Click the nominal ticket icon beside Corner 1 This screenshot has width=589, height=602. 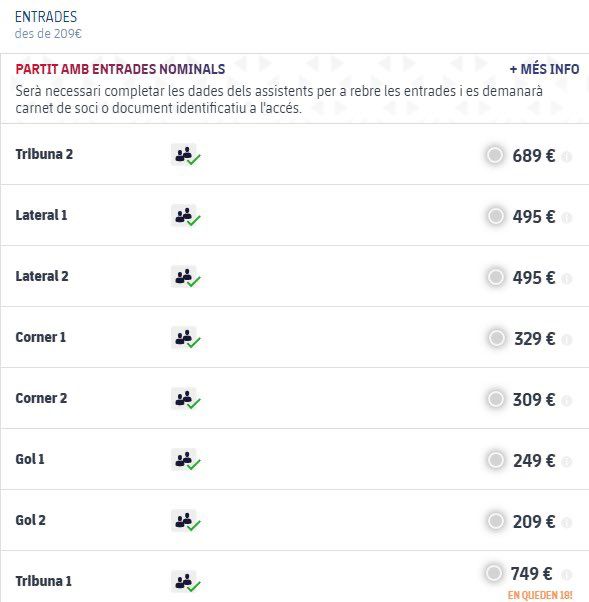pyautogui.click(x=186, y=337)
